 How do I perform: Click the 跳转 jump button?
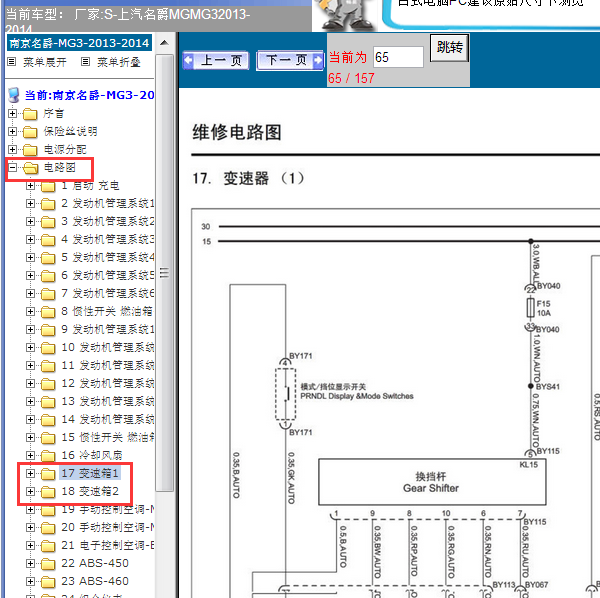(449, 47)
